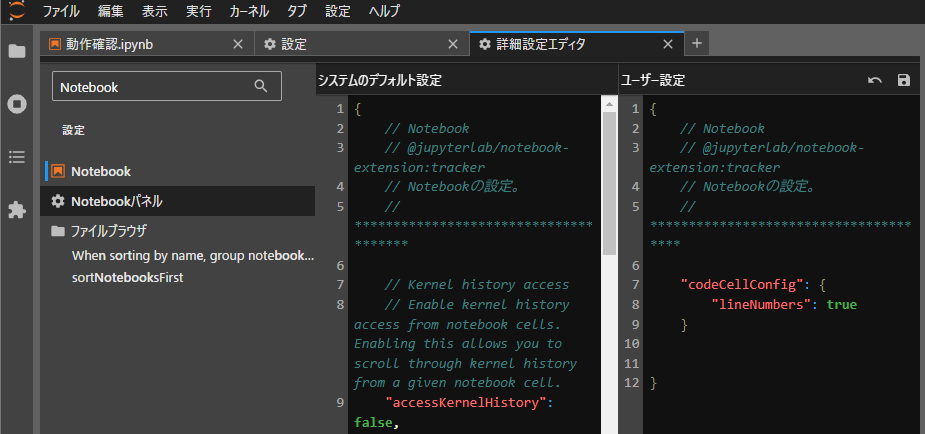Click "accessKernelHistory" in default settings
This screenshot has height=434, width=925.
[x=468, y=403]
